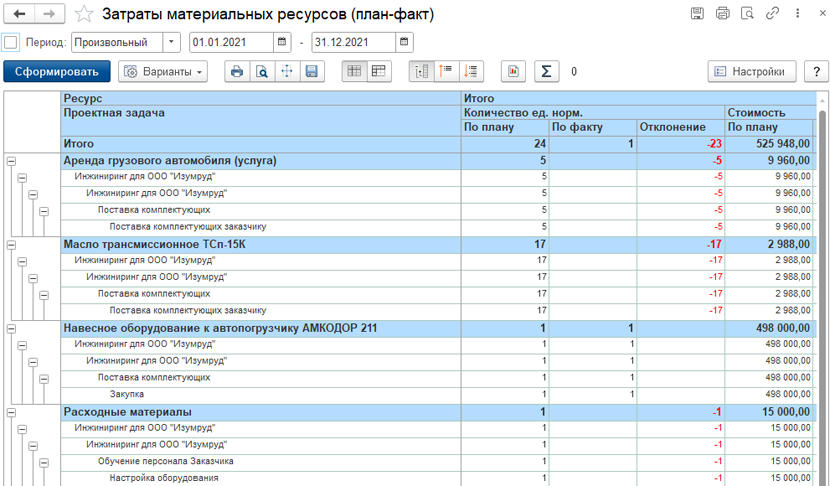Select the Закупка row
This screenshot has width=830, height=486.
coord(260,394)
